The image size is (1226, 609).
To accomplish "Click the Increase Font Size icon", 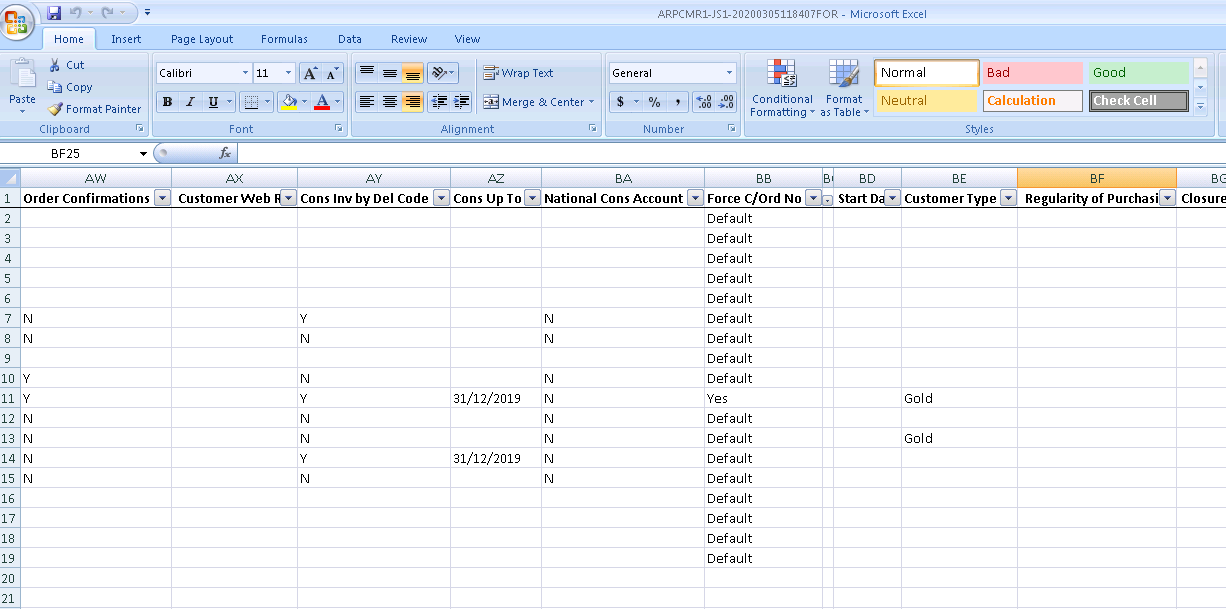I will 310,73.
